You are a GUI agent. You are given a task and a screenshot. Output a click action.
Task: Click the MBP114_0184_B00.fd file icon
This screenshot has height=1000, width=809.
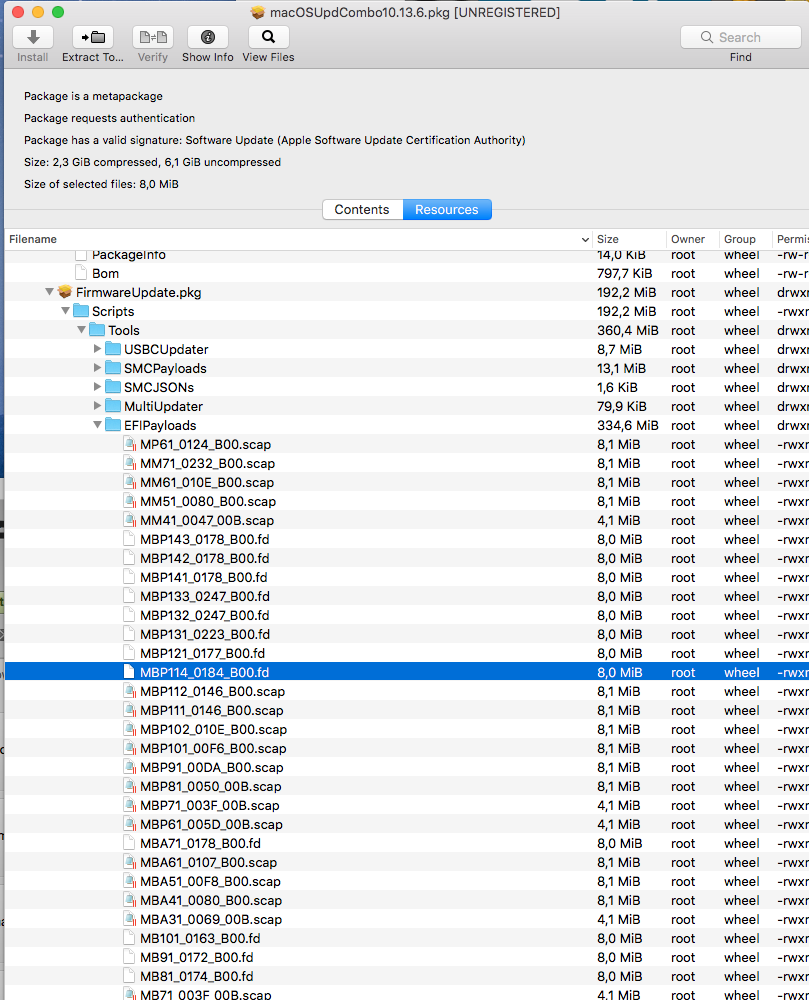(129, 672)
